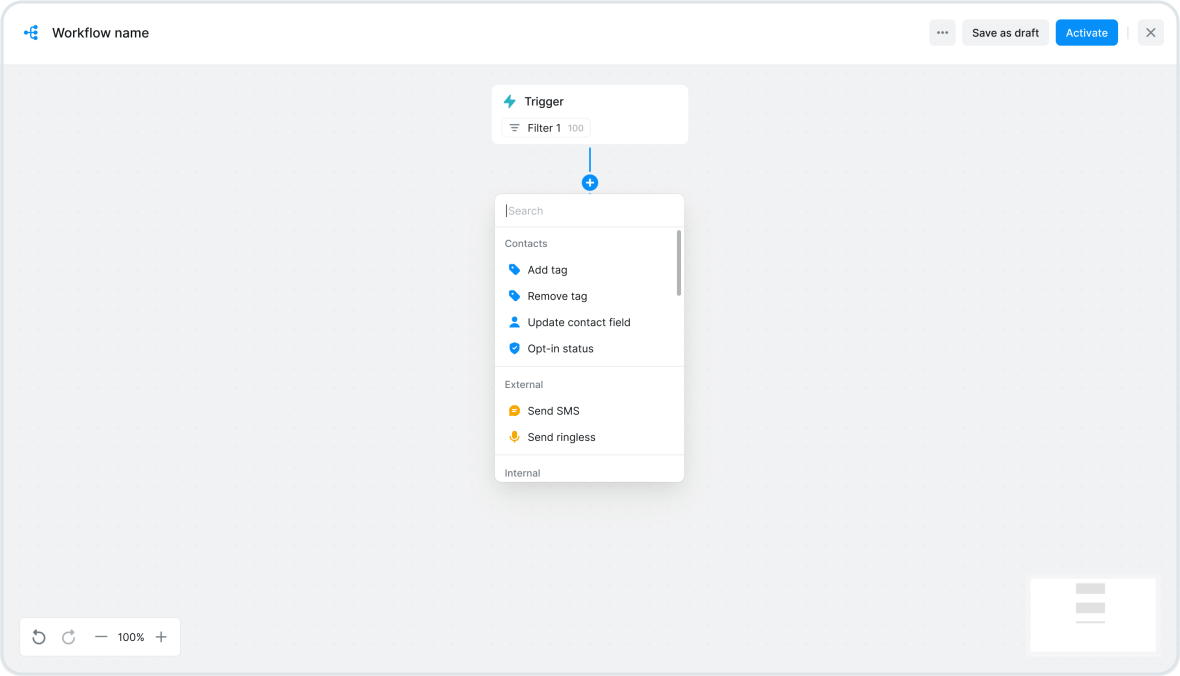1180x676 pixels.
Task: Click the Send ringless voicemail icon
Action: tap(514, 436)
